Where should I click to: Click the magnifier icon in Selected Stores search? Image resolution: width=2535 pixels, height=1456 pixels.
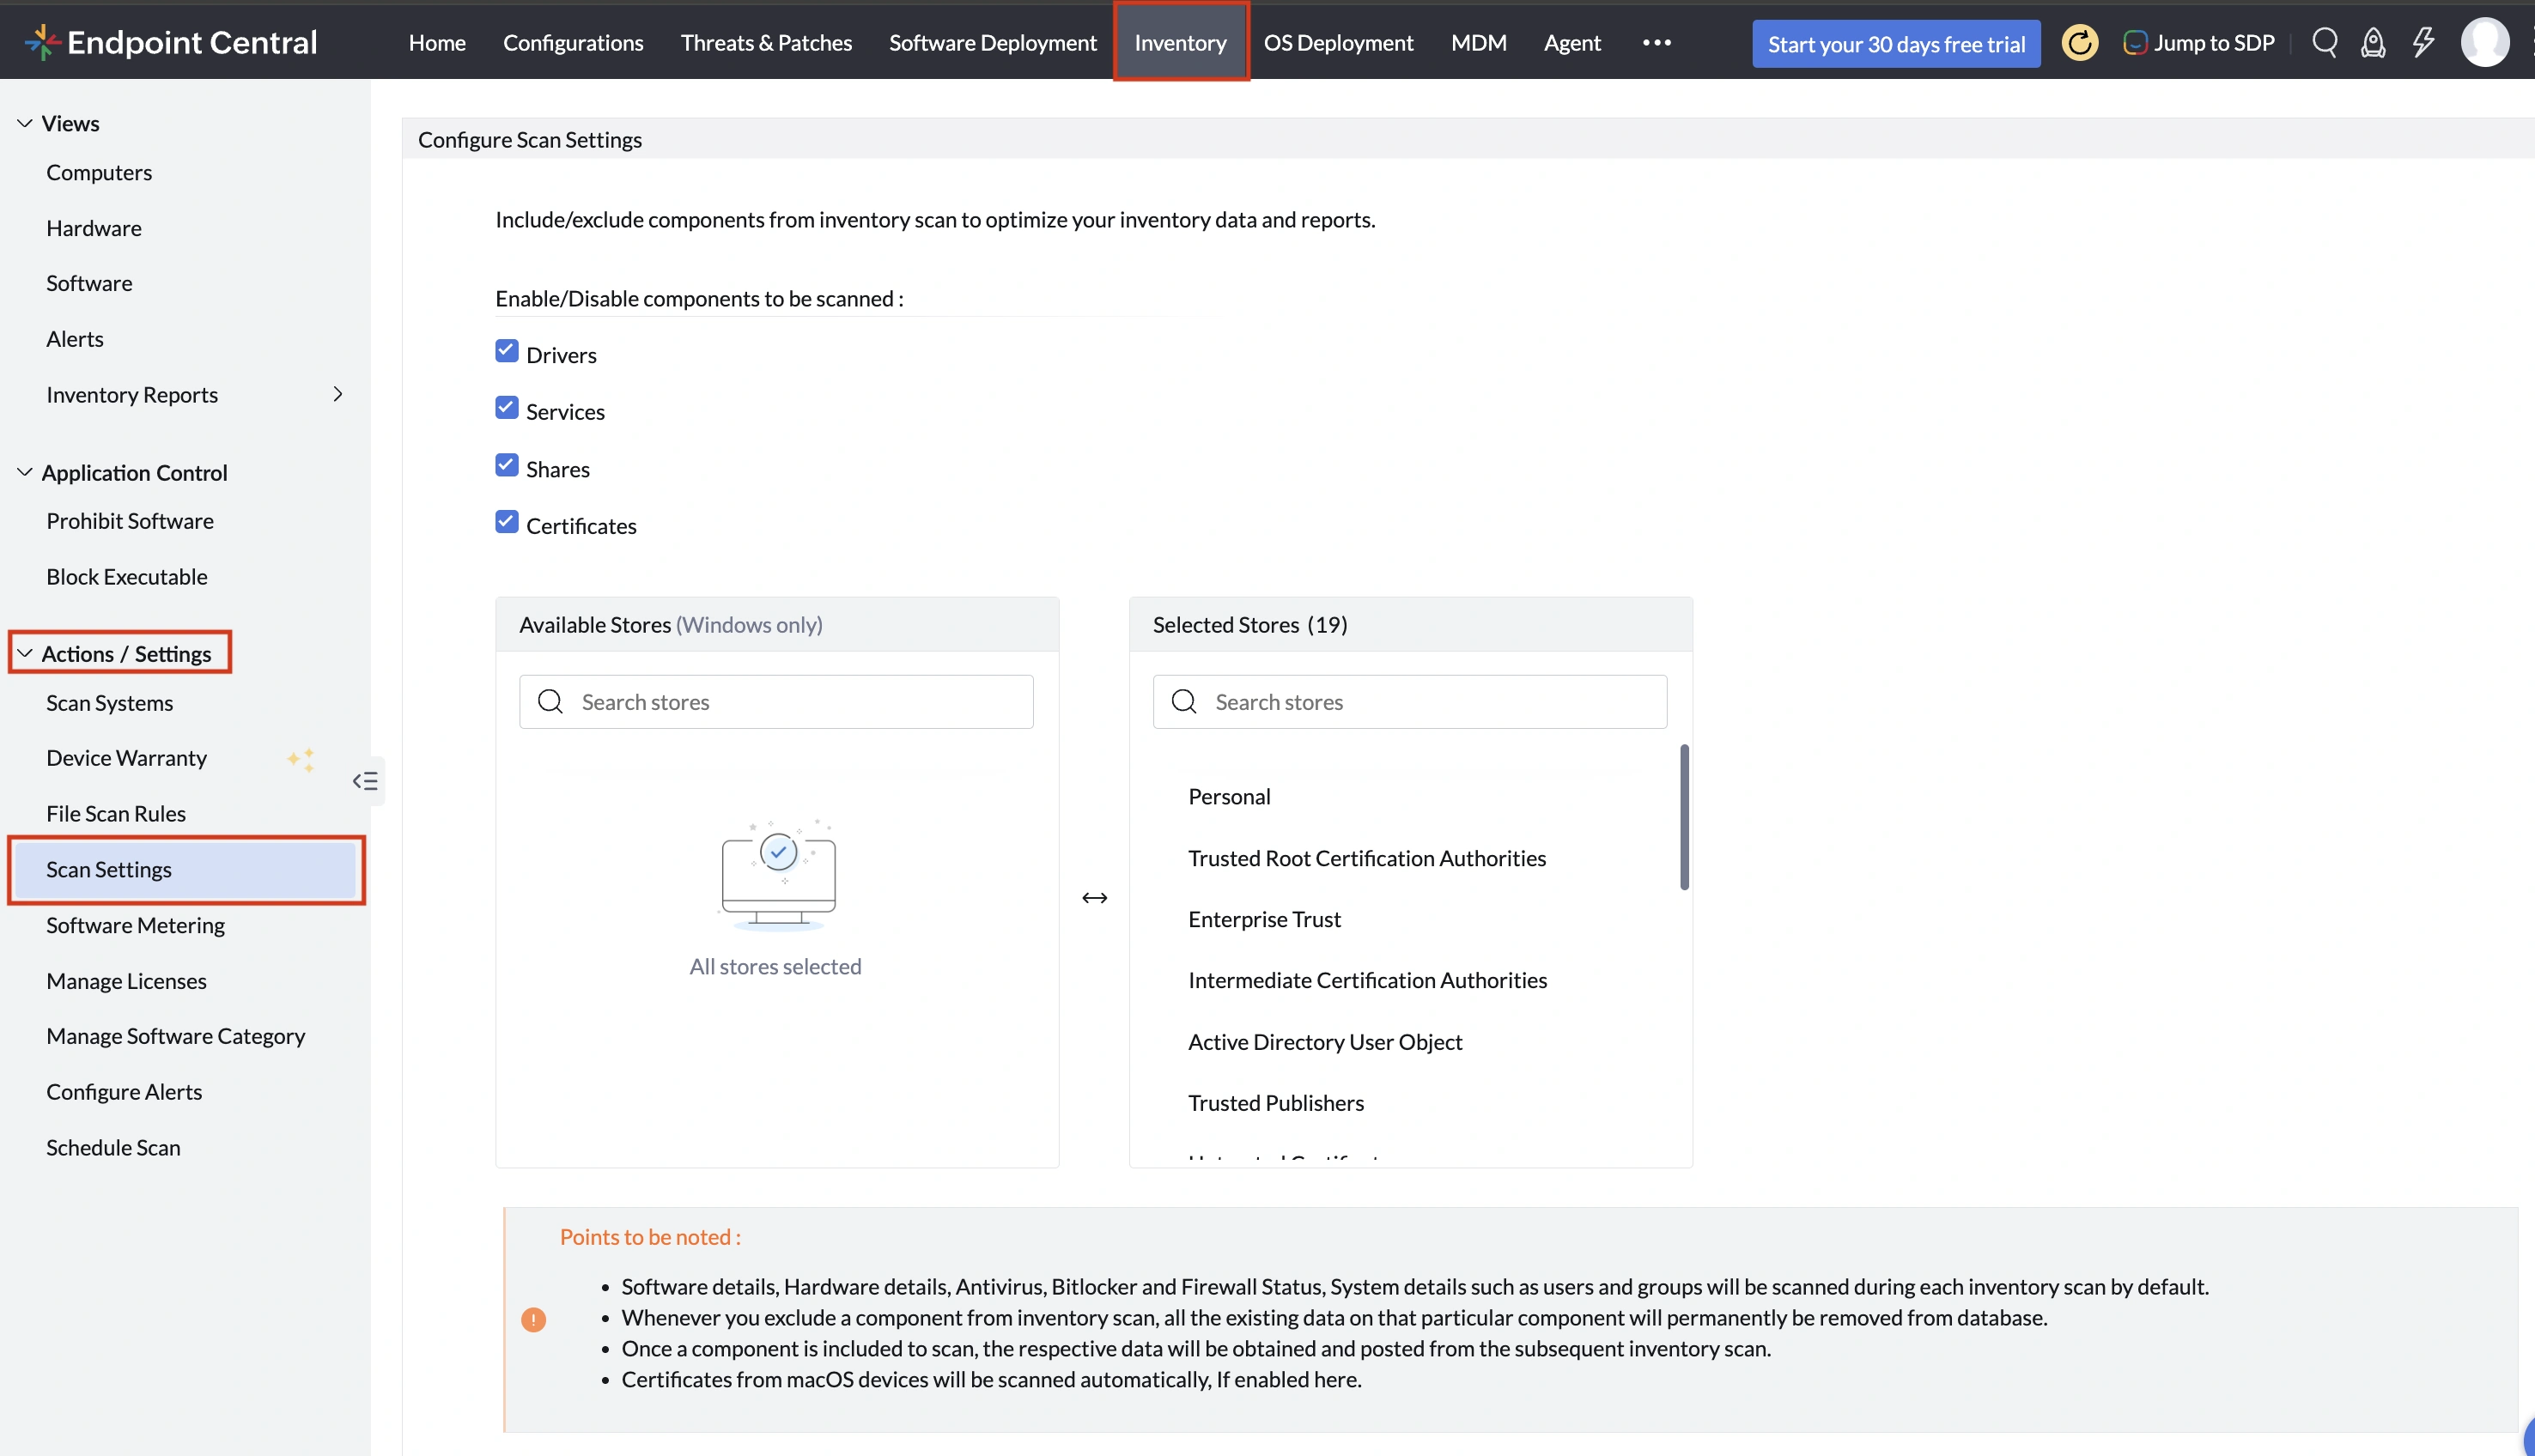click(x=1184, y=701)
